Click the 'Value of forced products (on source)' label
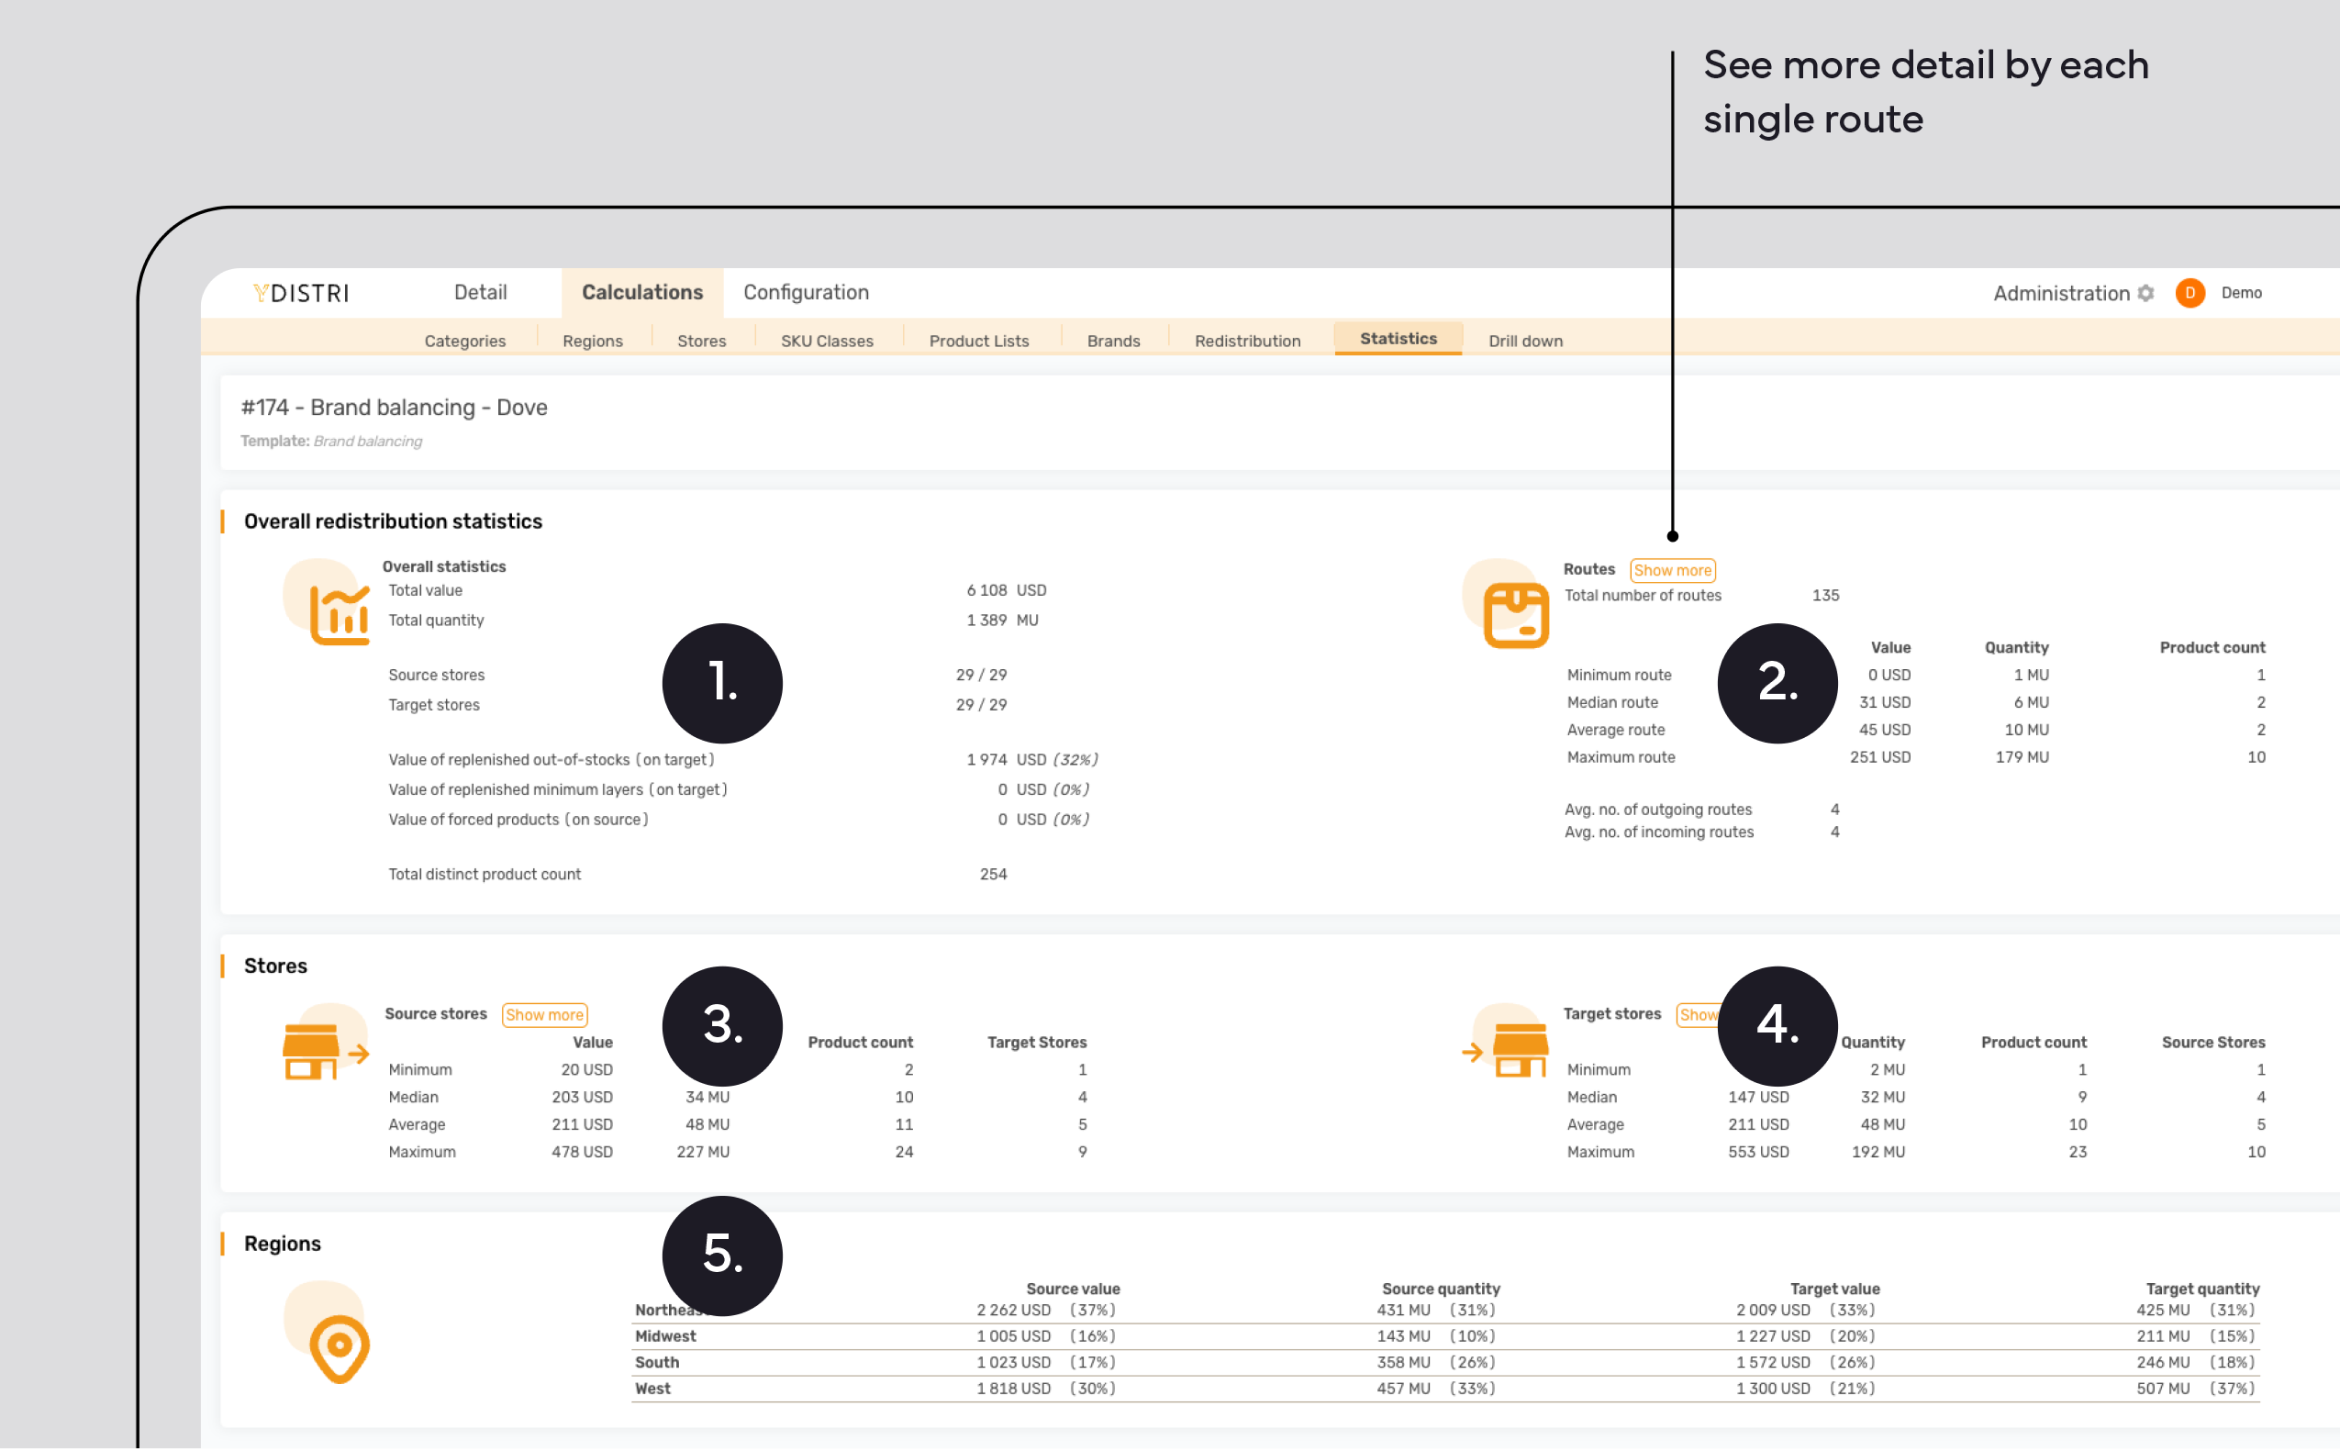The height and width of the screenshot is (1449, 2340). pyautogui.click(x=518, y=819)
